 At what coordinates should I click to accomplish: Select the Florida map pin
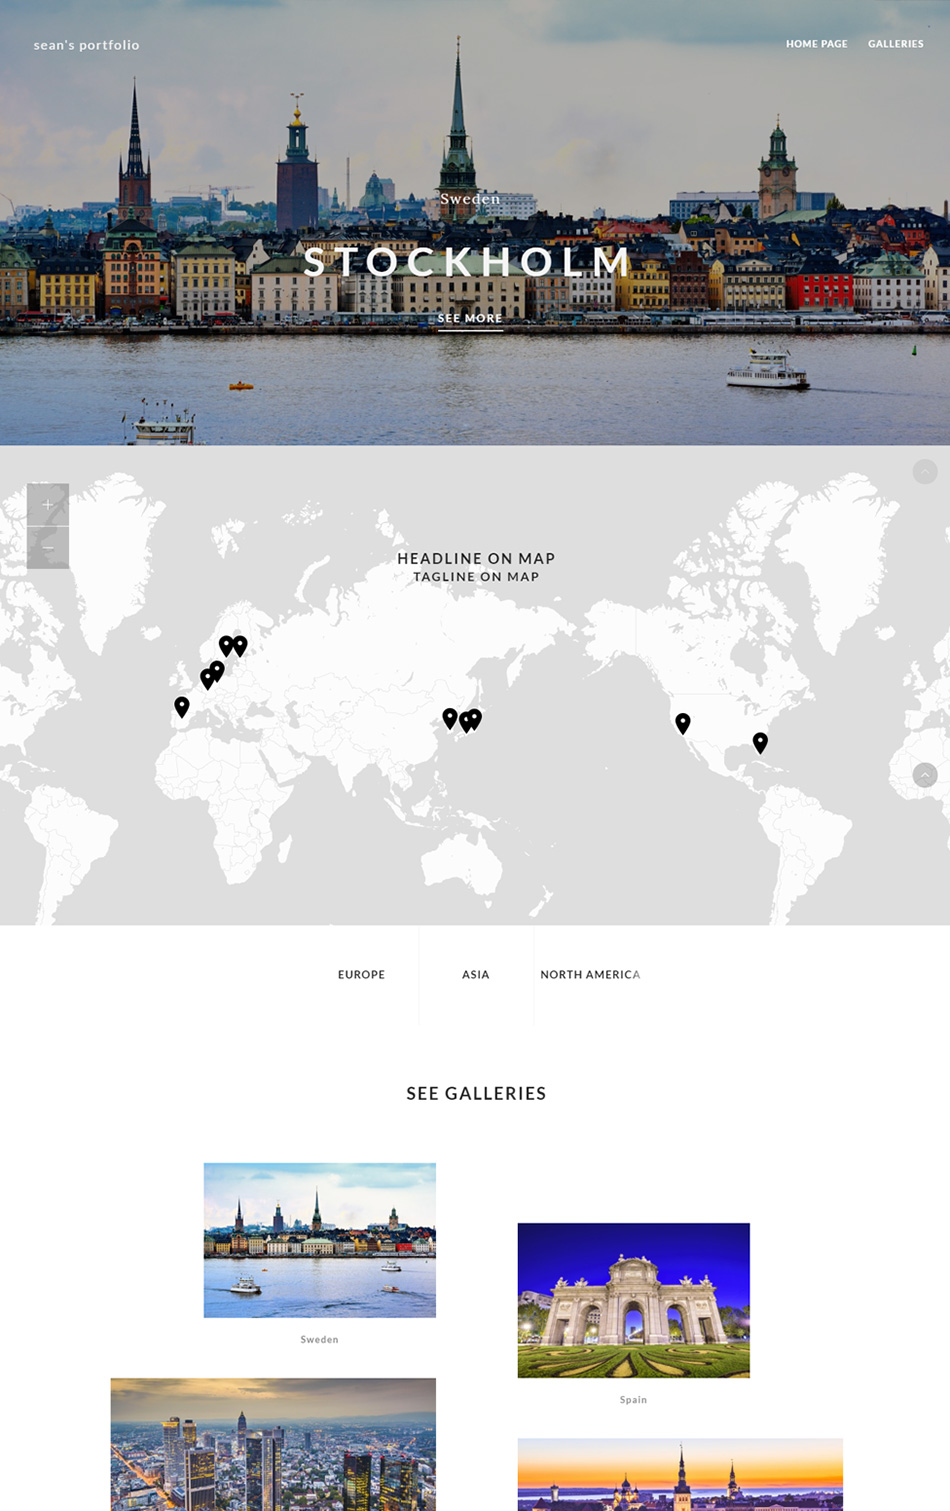(760, 742)
